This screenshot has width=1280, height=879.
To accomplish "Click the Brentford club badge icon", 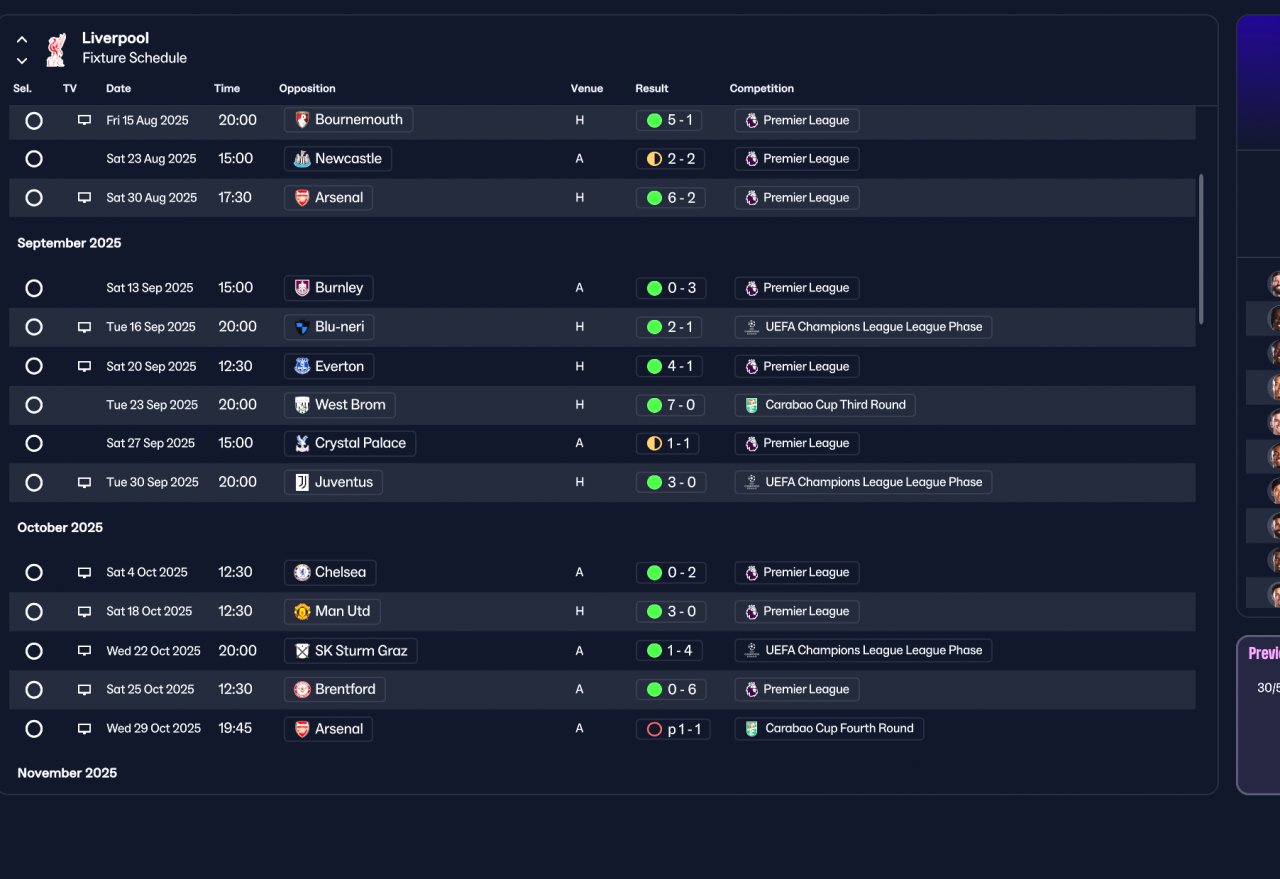I will tap(302, 689).
